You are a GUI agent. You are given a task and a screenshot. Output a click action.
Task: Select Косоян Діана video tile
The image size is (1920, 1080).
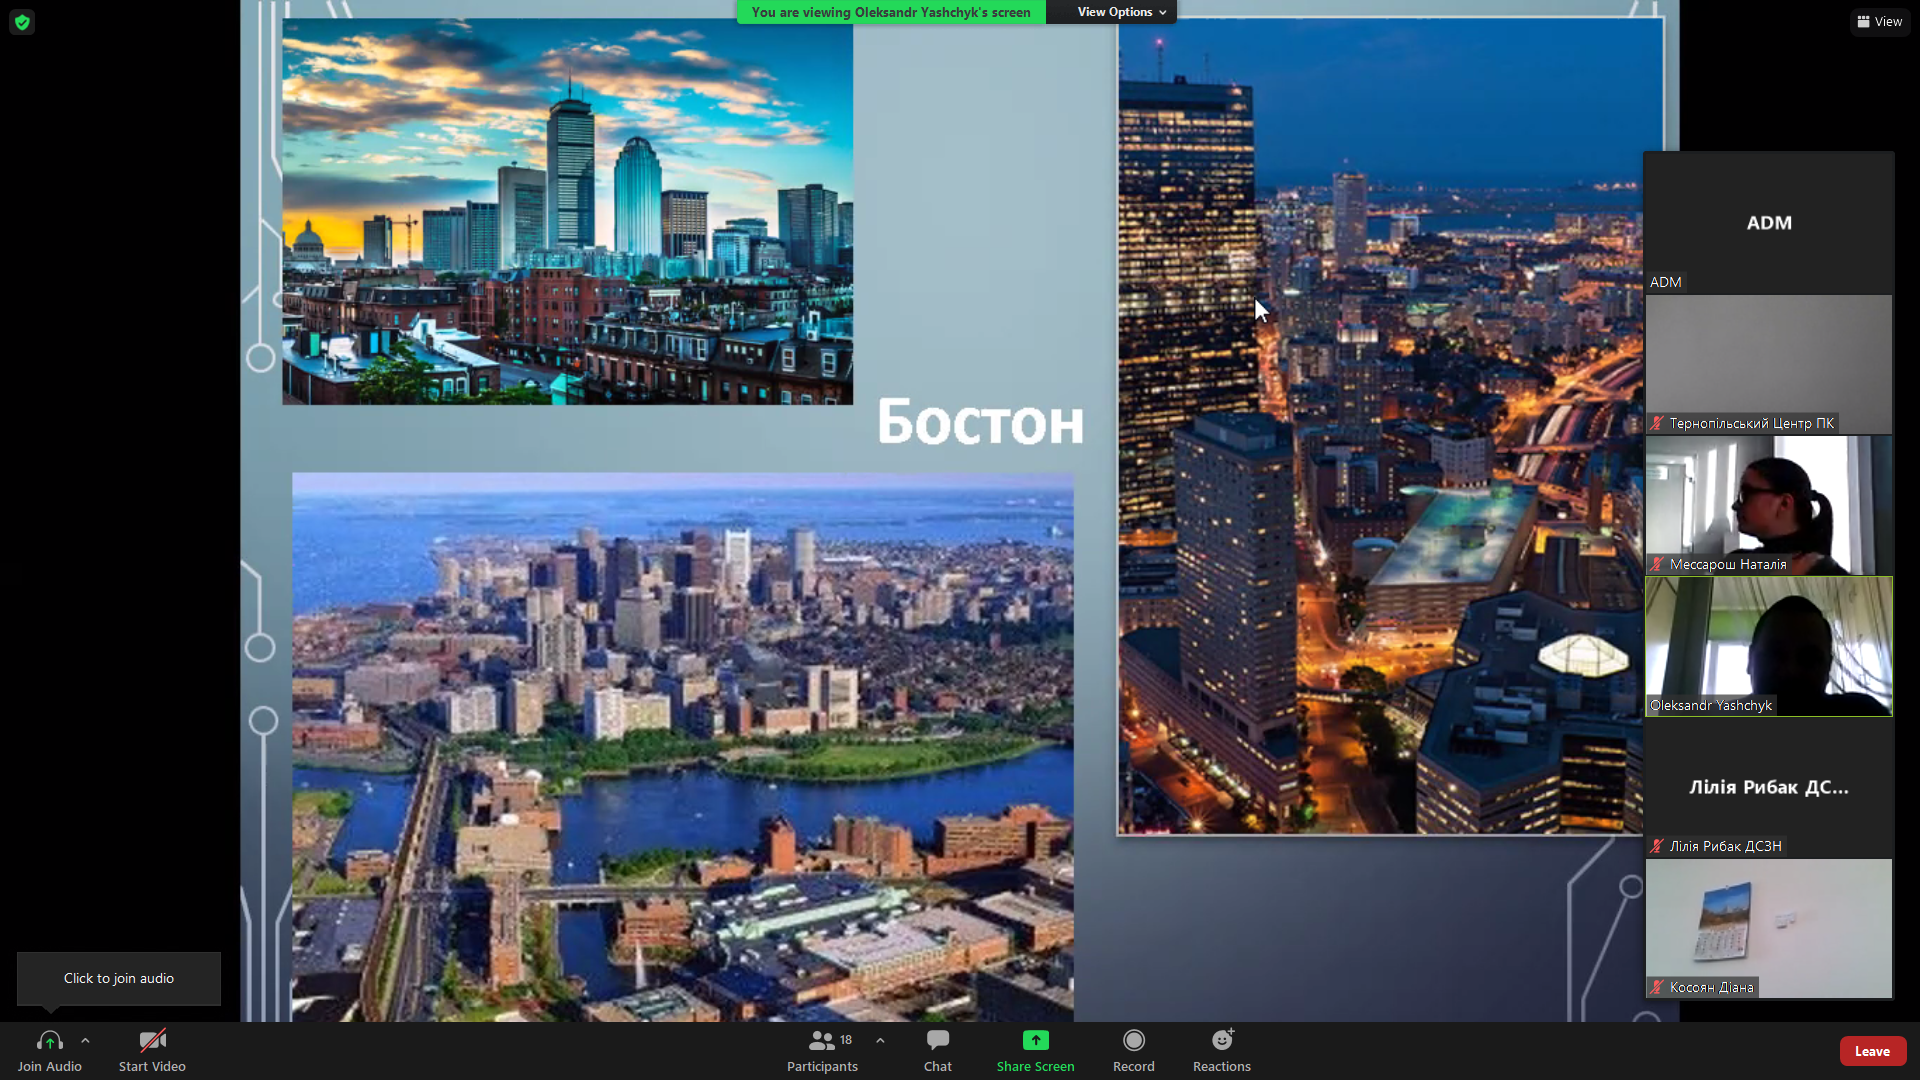(1769, 928)
